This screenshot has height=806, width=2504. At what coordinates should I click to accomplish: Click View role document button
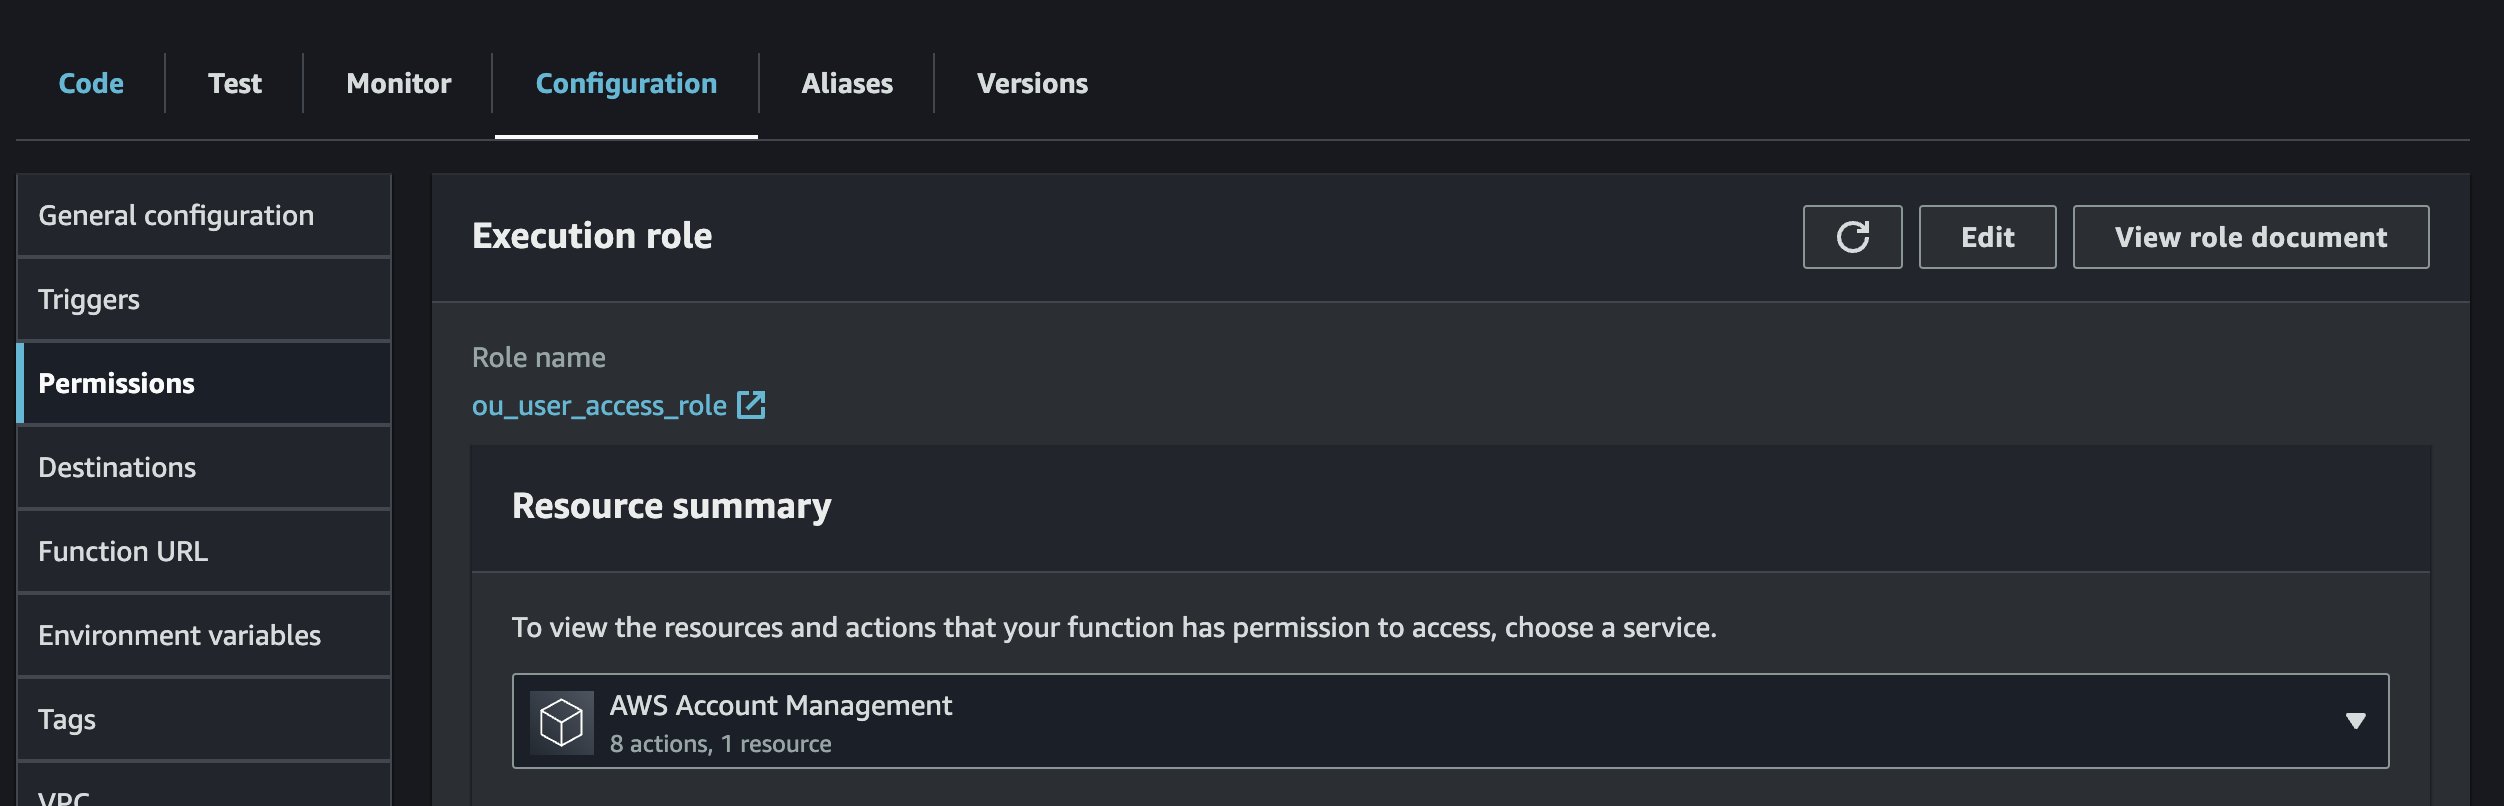coord(2250,237)
